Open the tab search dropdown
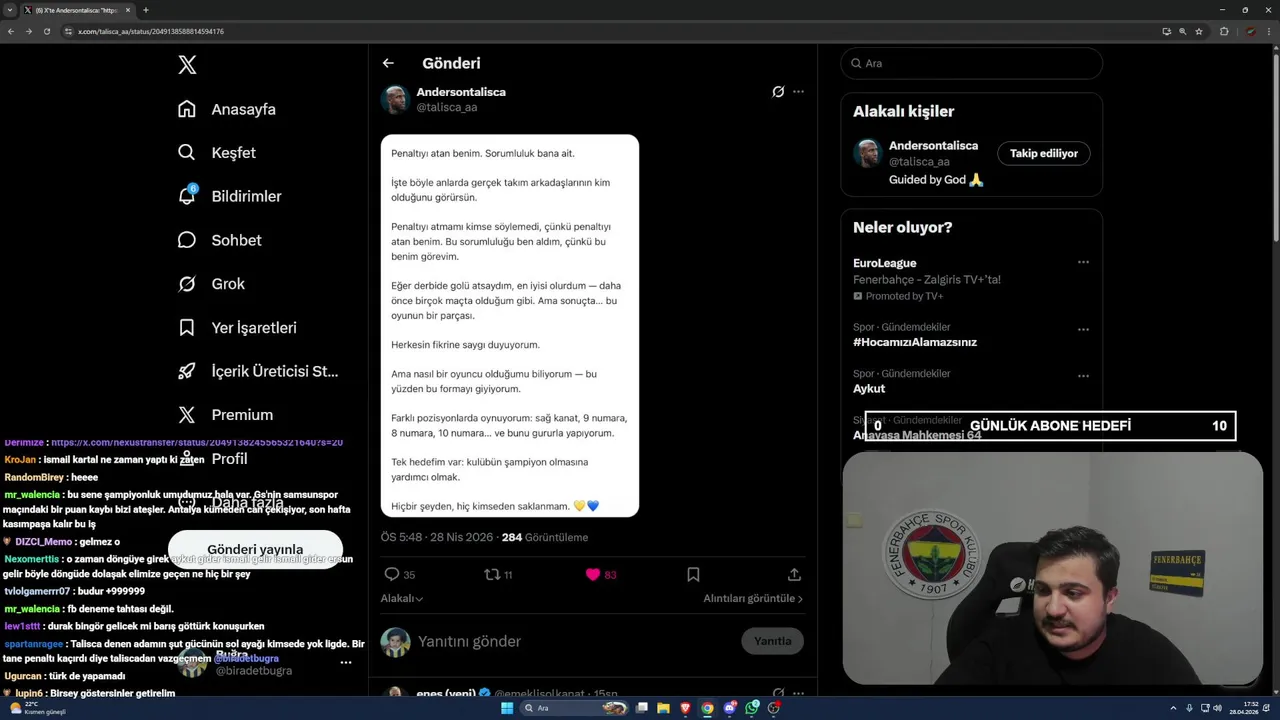The image size is (1280, 720). point(11,10)
